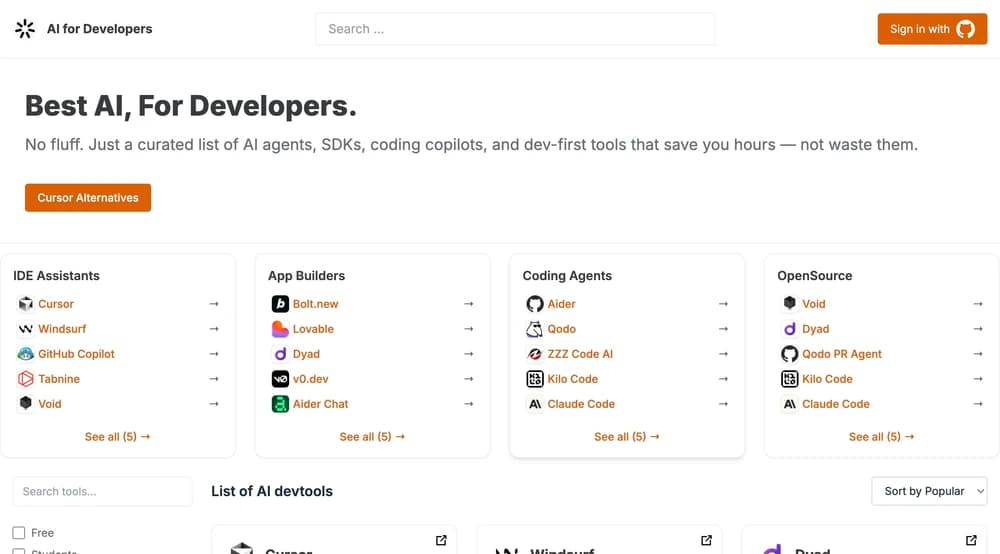
Task: Click the v0.dev logo icon
Action: [x=280, y=379]
